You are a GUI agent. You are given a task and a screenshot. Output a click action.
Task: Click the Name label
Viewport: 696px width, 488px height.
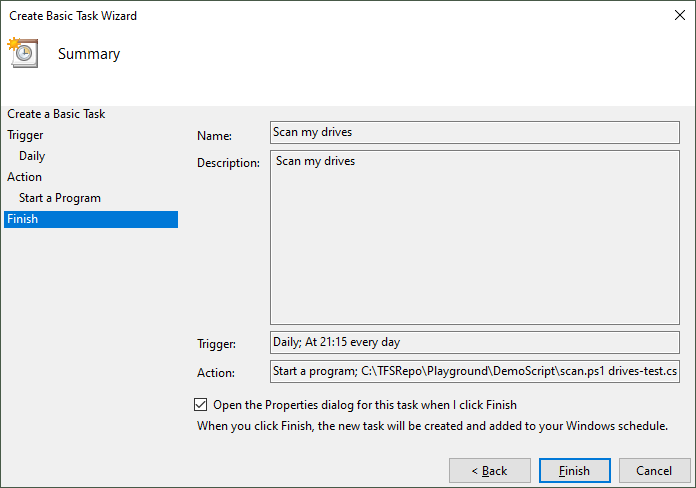(214, 136)
